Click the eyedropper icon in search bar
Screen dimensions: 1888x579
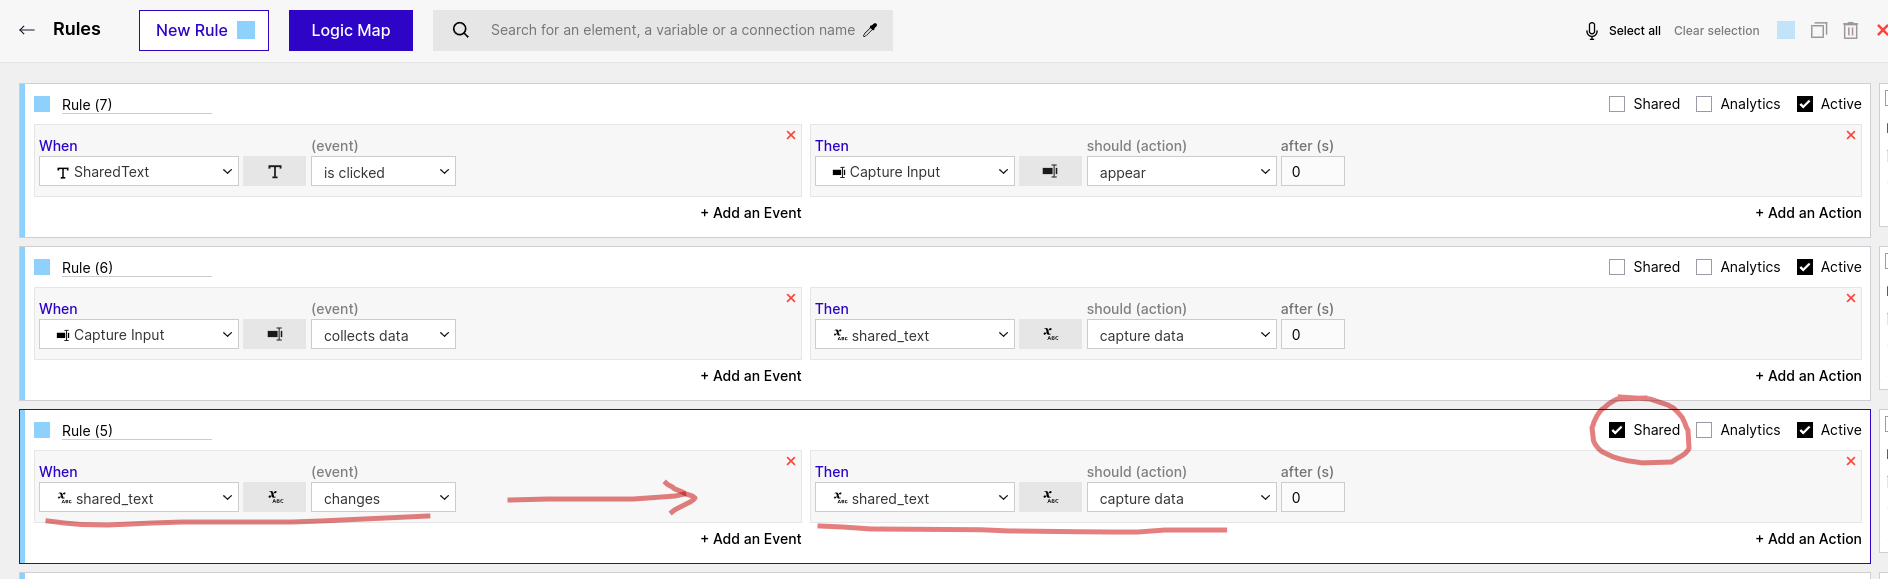tap(870, 30)
